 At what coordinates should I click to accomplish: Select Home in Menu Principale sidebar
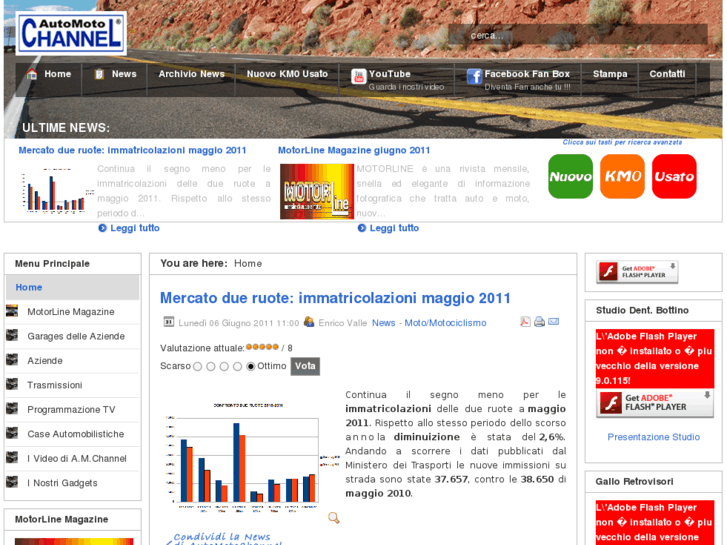(73, 287)
